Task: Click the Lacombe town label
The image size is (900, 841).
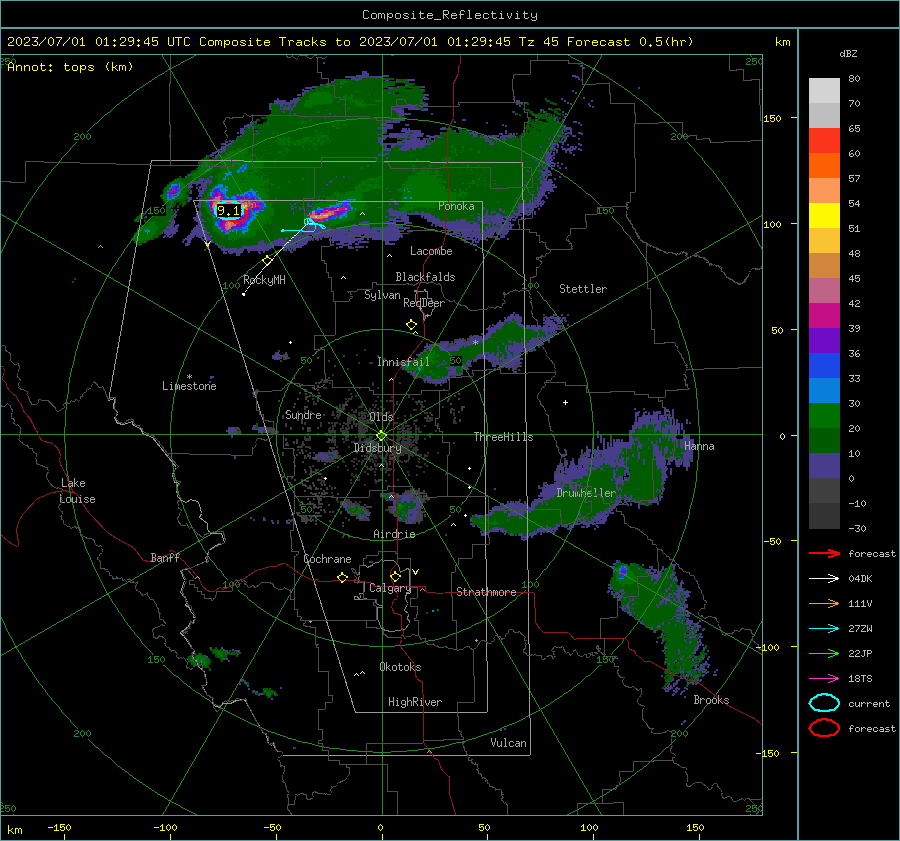Action: tap(431, 251)
